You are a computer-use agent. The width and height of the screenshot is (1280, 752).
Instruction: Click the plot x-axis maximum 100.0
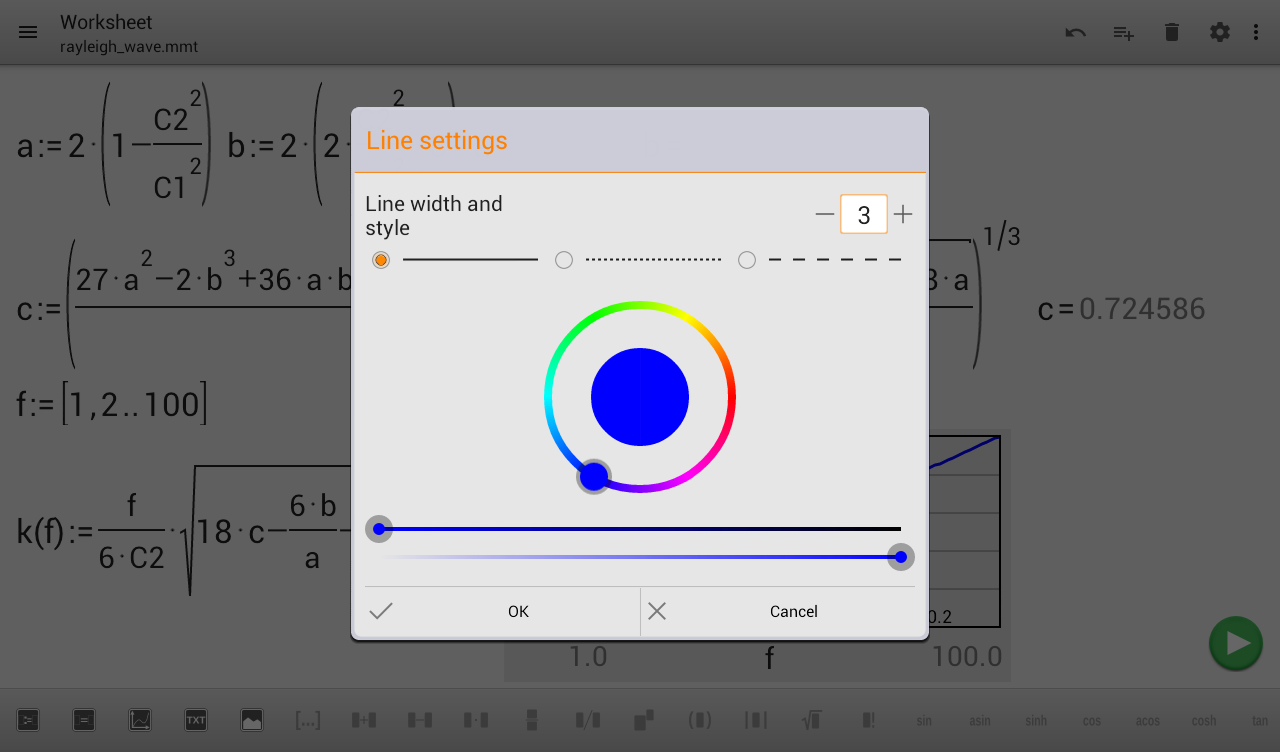click(x=967, y=657)
